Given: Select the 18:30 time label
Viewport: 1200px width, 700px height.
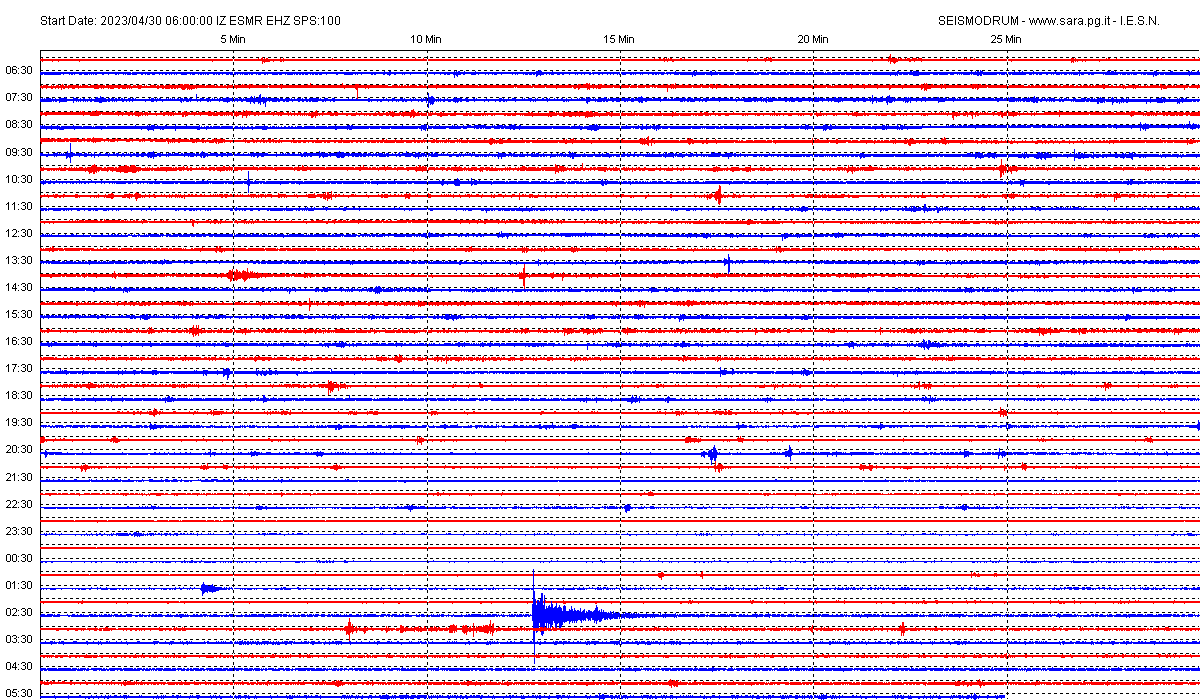Looking at the screenshot, I should [19, 396].
